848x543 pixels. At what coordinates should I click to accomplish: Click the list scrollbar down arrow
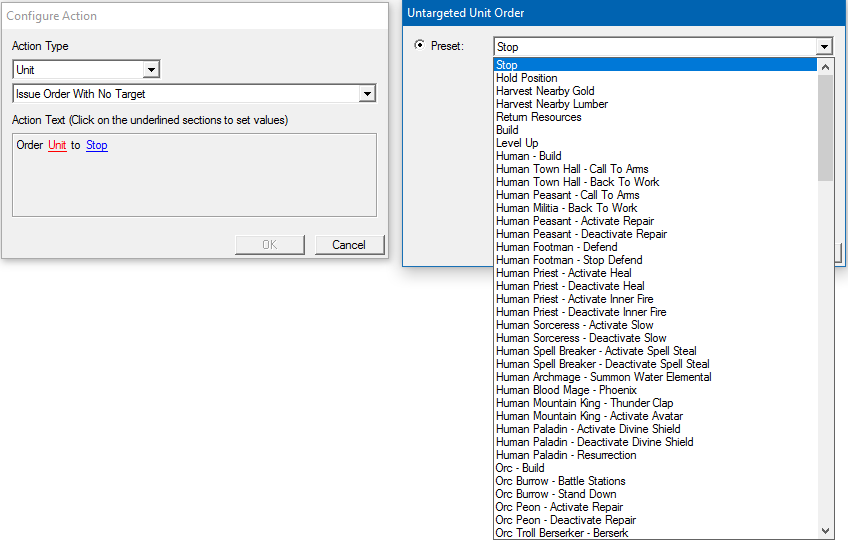tap(825, 531)
